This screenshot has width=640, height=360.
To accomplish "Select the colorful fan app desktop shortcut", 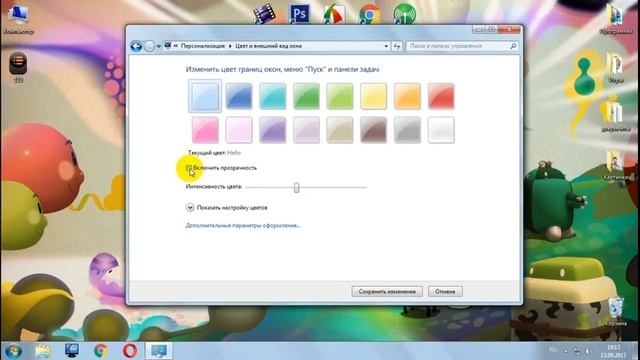I will pos(334,13).
